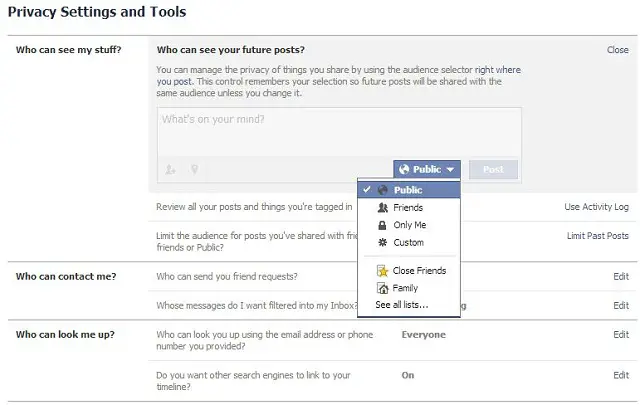Screen dimensions: 640x405
Task: Click Limit Past Posts link
Action: (597, 236)
